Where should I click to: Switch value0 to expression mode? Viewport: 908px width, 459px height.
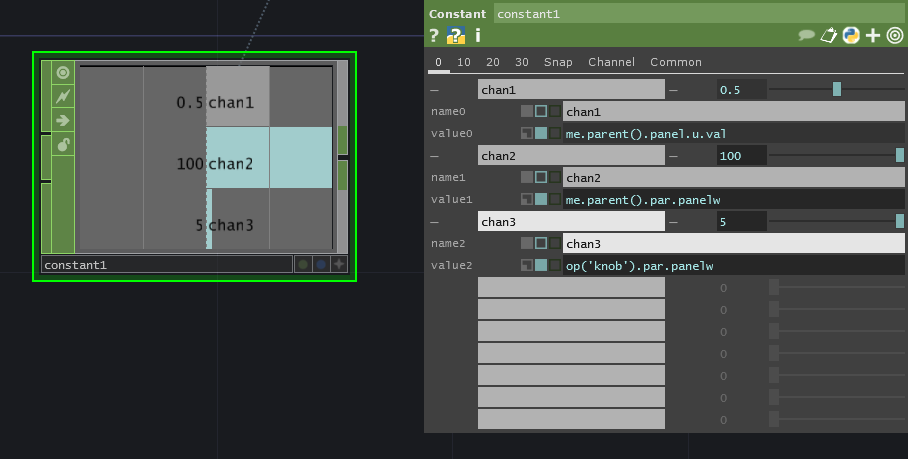click(541, 133)
